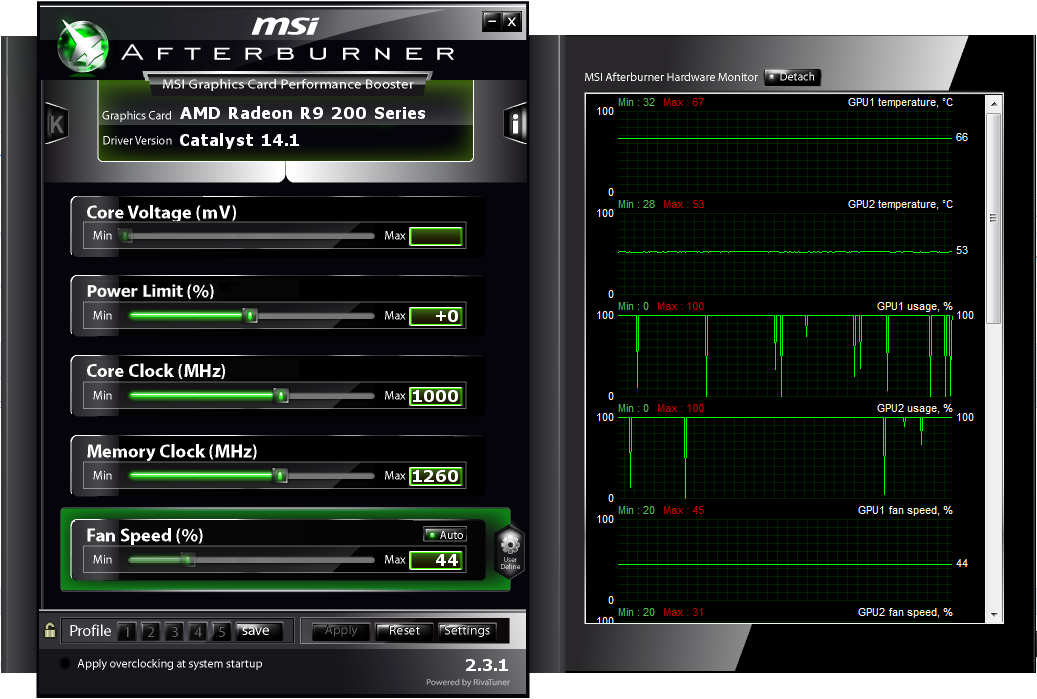Click the Core Clock 1000 value field
The image size is (1037, 699).
436,396
